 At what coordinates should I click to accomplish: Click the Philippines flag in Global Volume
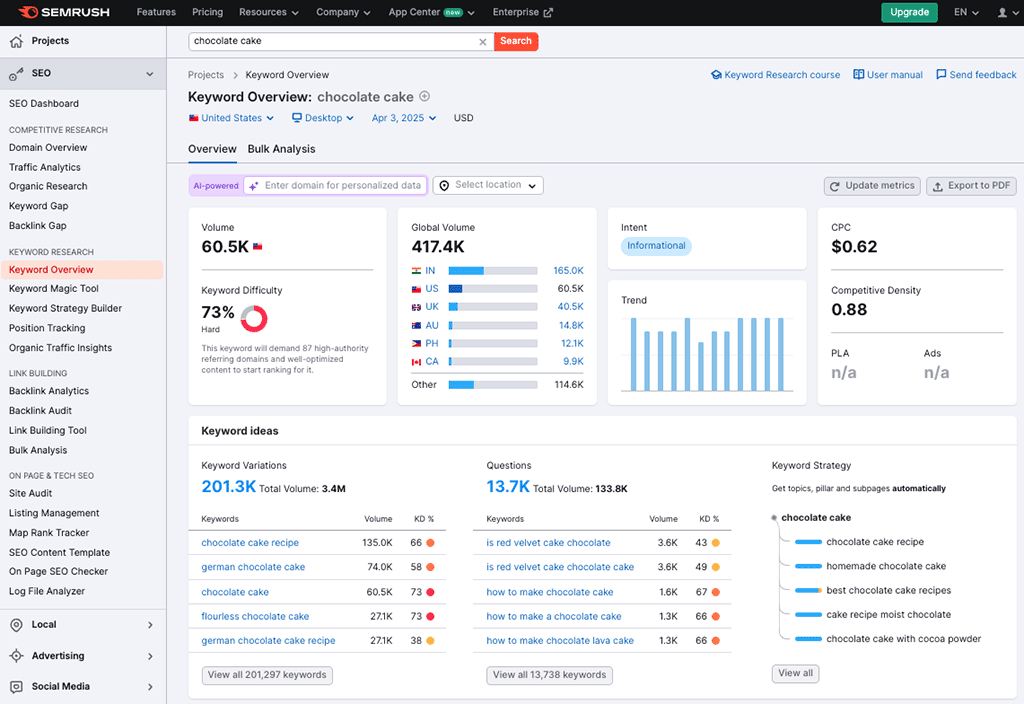pos(416,344)
